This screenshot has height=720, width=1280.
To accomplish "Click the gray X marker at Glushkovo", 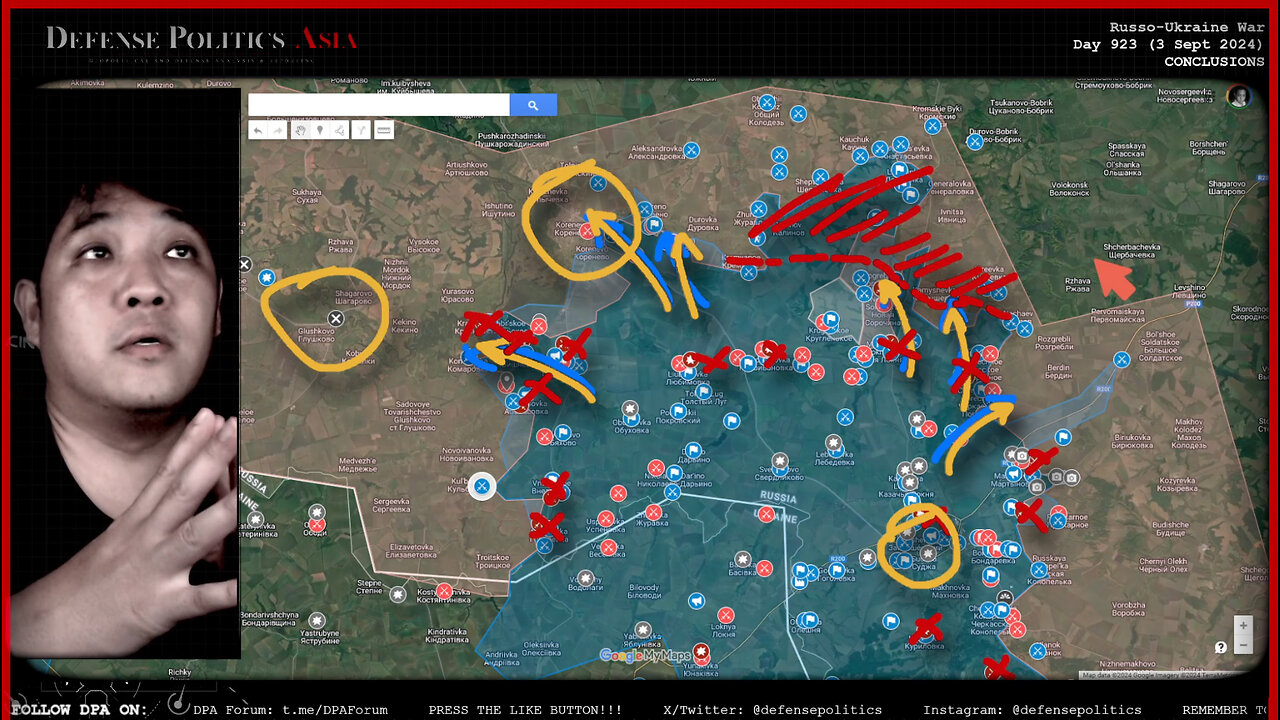I will tap(336, 319).
